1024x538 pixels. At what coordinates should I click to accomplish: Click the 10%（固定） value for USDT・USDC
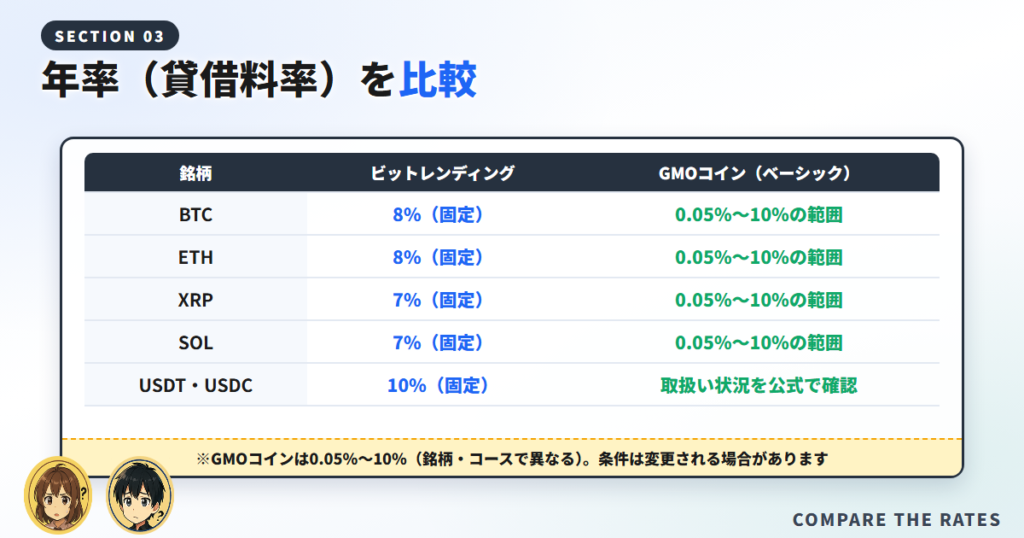point(438,385)
